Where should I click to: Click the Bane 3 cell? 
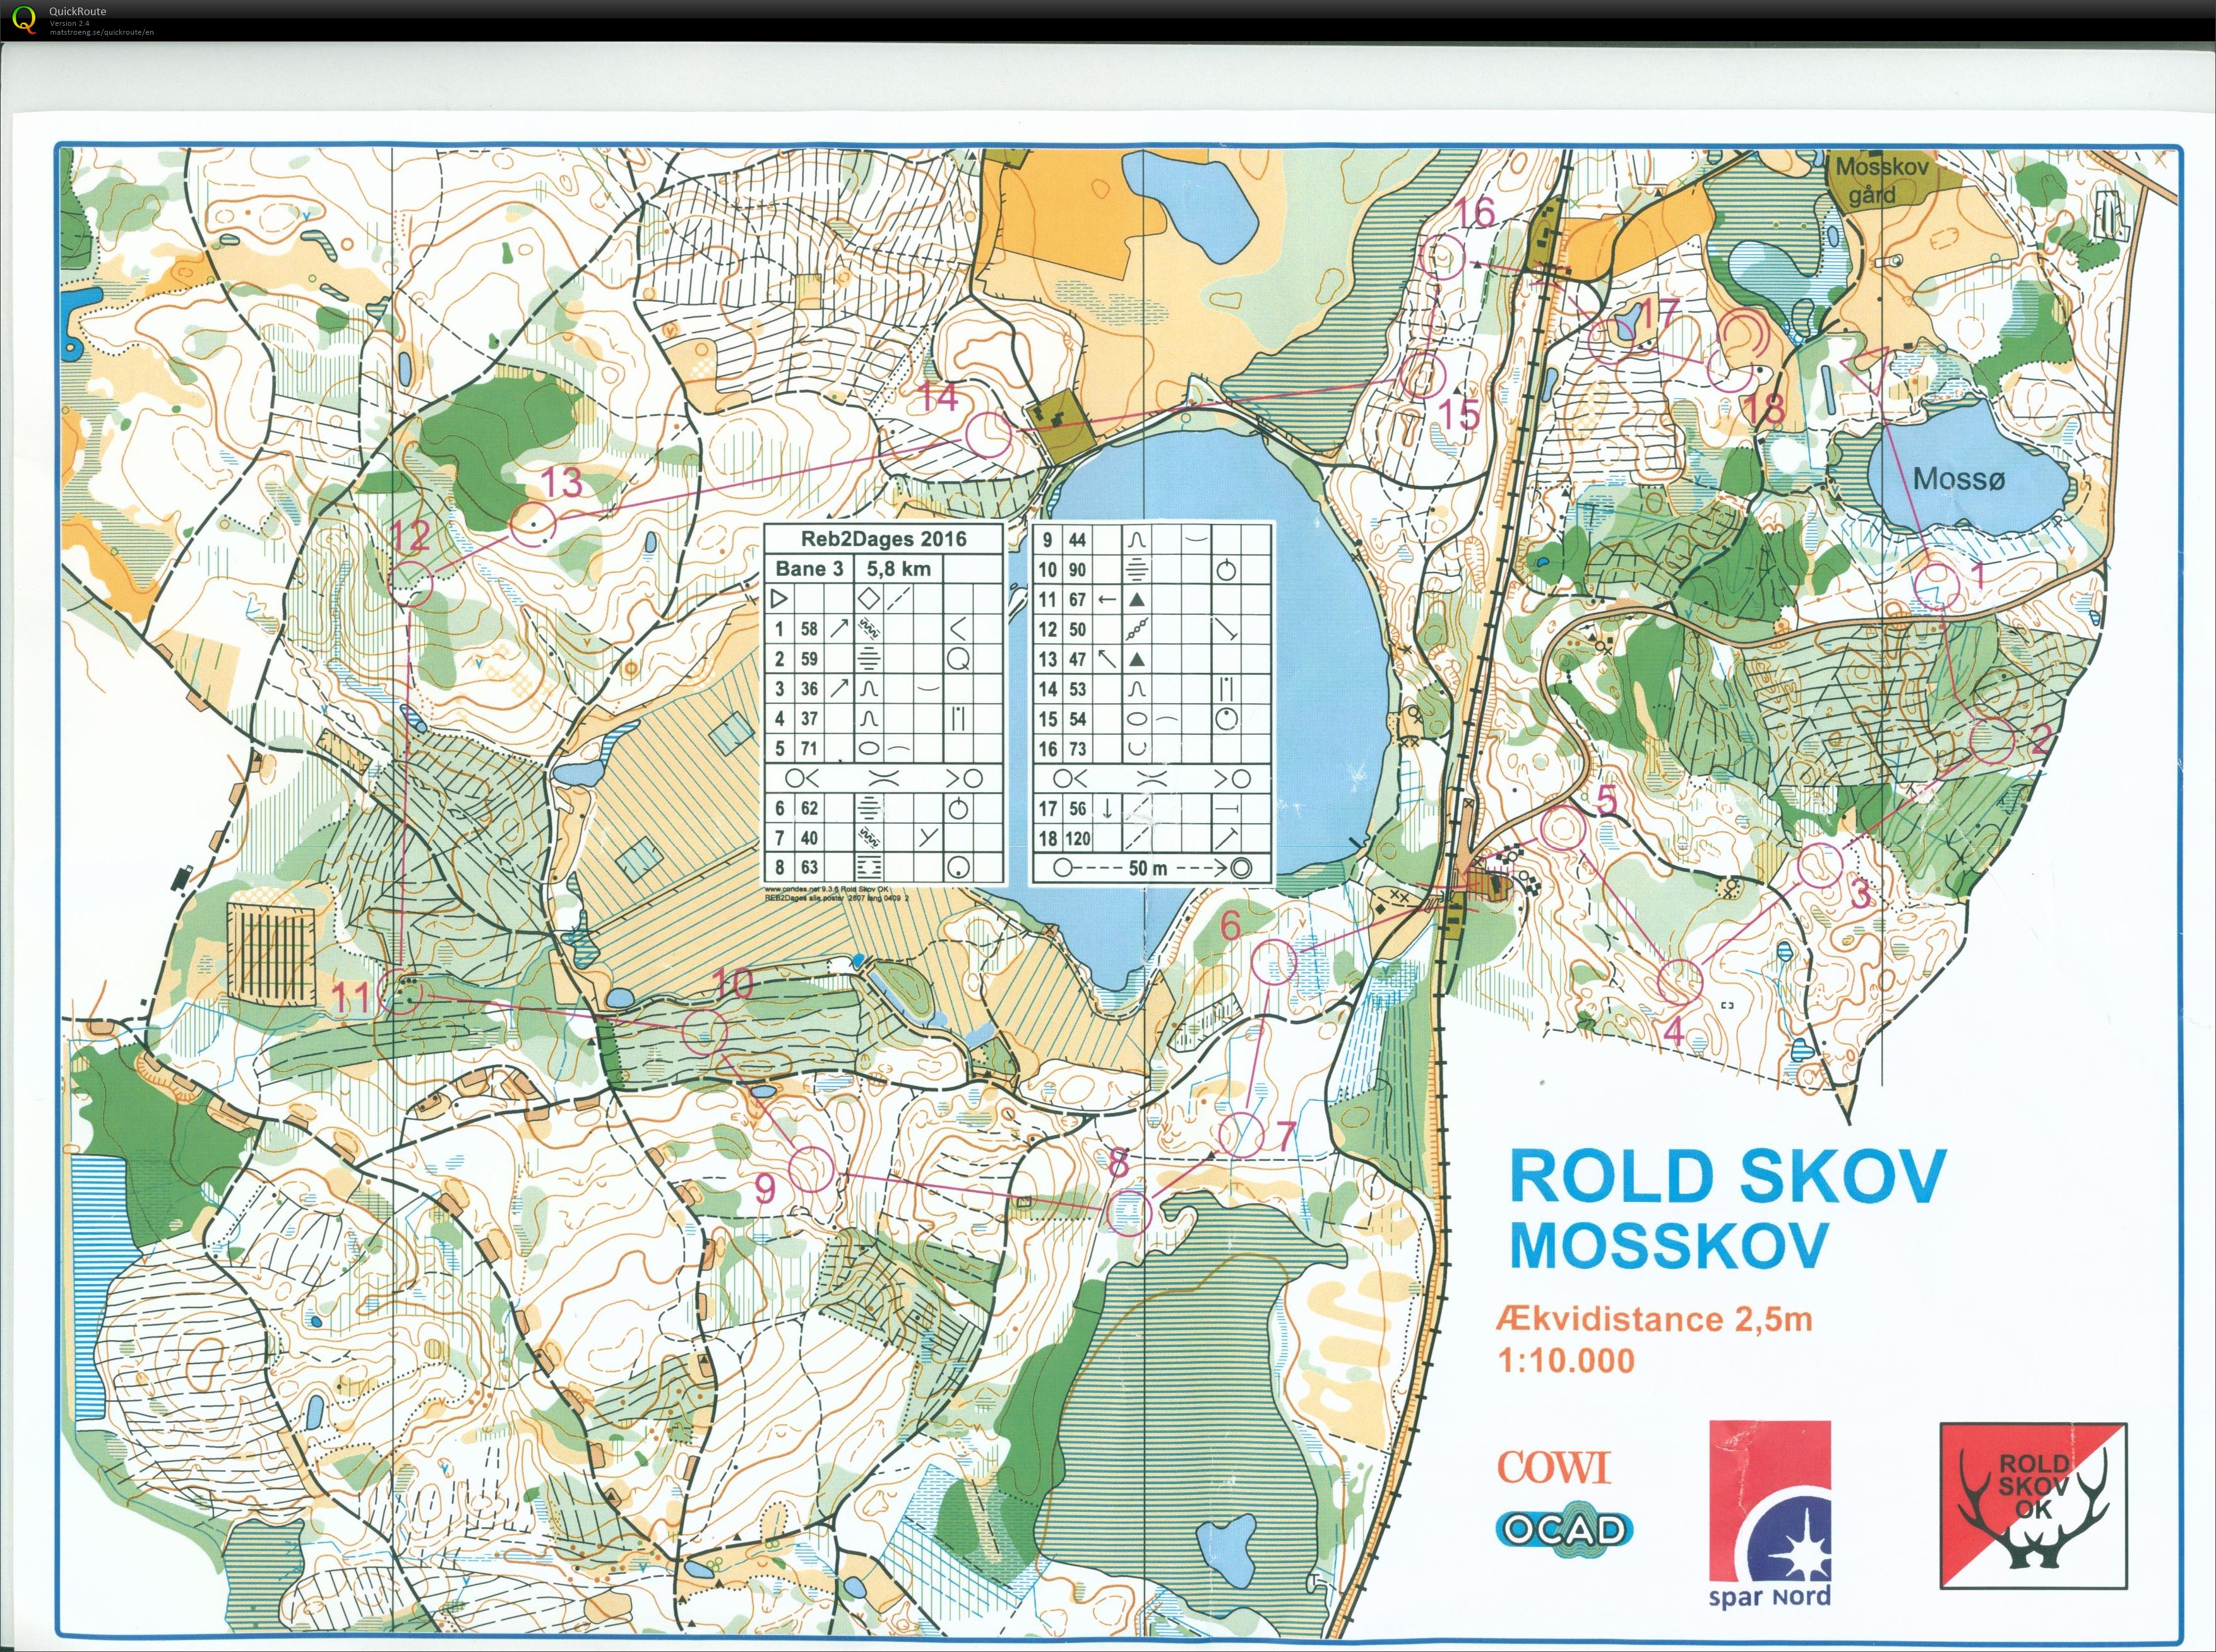pyautogui.click(x=808, y=569)
